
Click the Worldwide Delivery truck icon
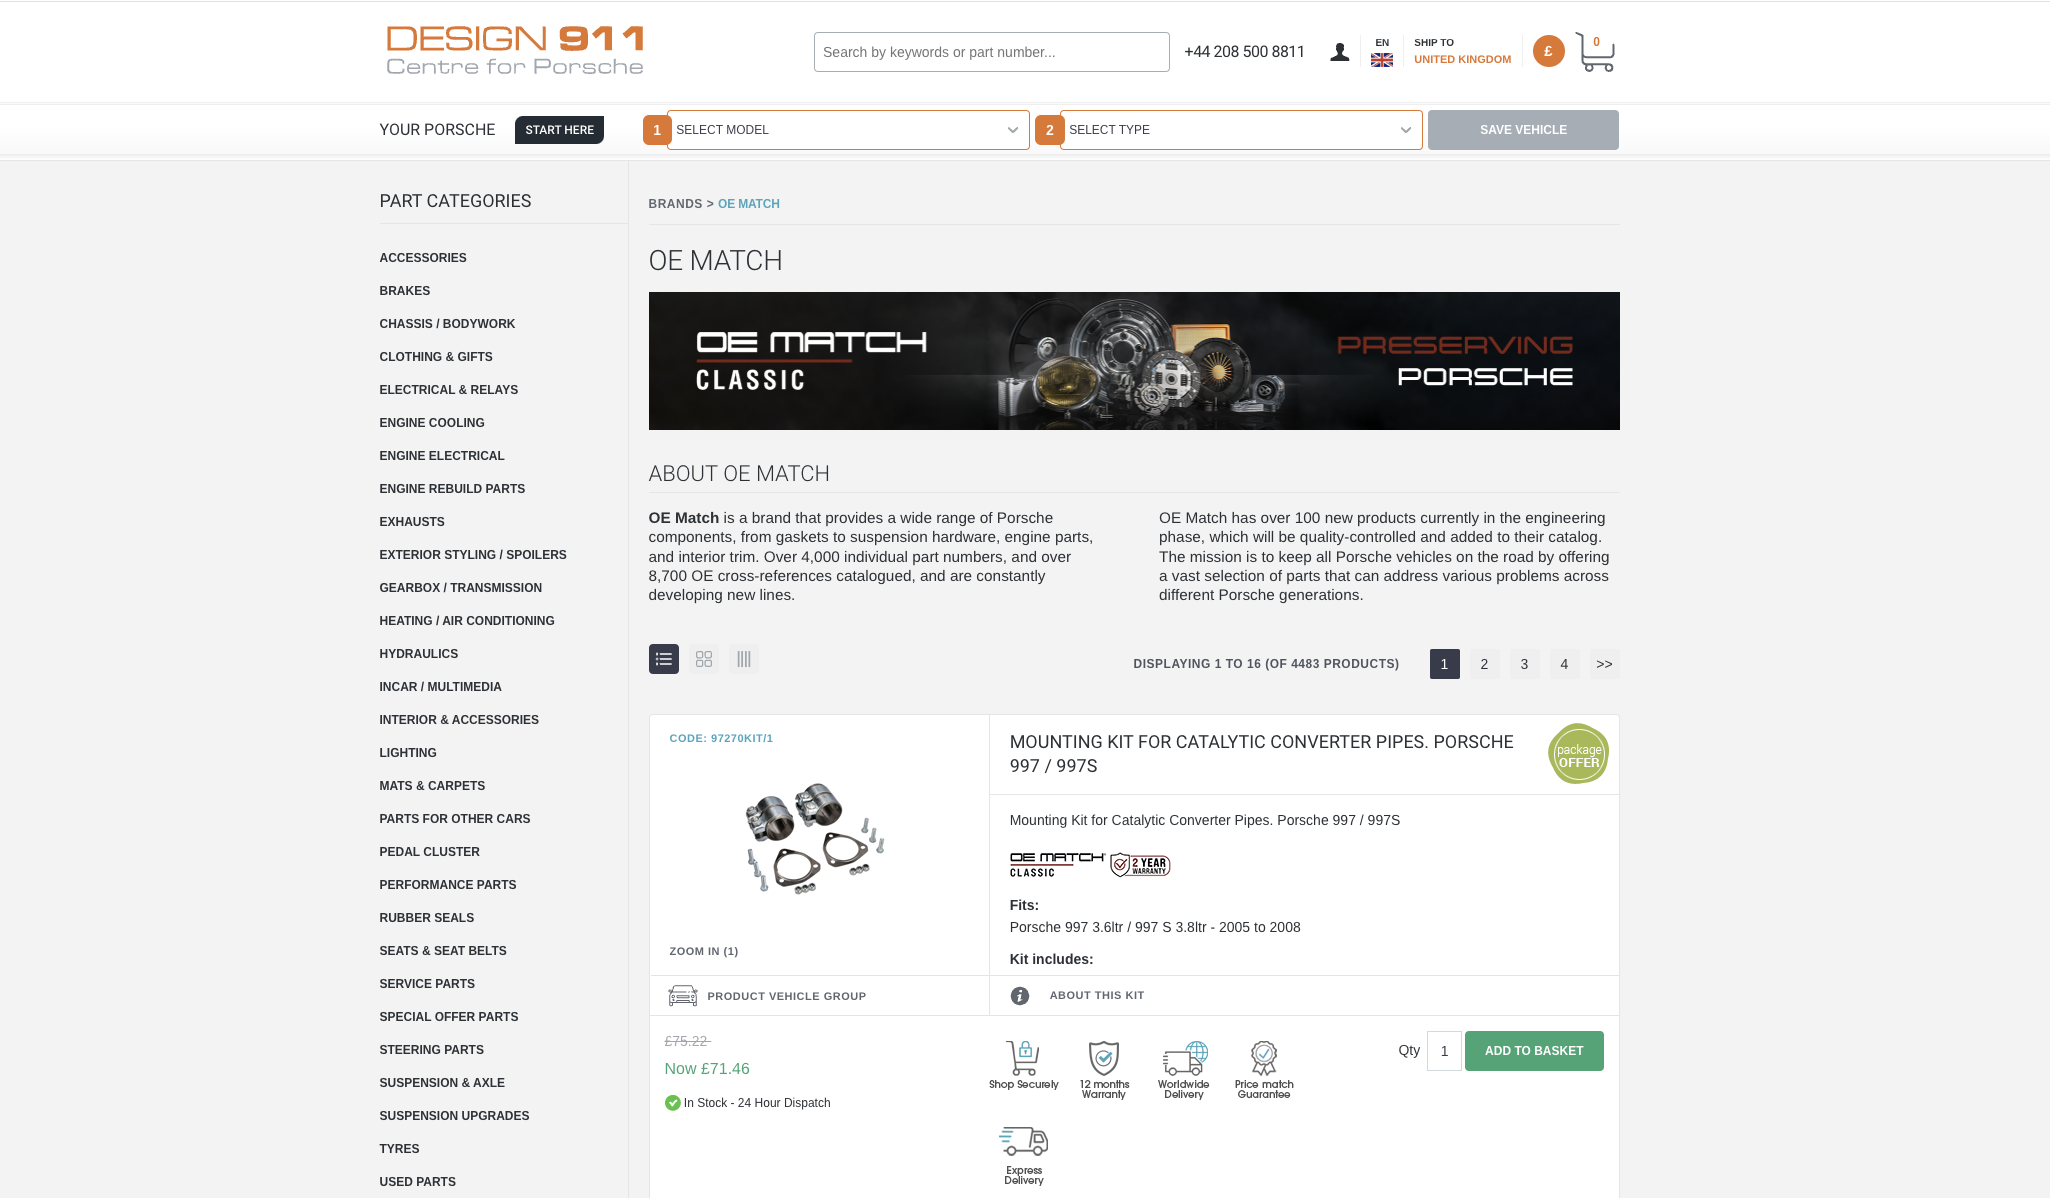pos(1184,1058)
